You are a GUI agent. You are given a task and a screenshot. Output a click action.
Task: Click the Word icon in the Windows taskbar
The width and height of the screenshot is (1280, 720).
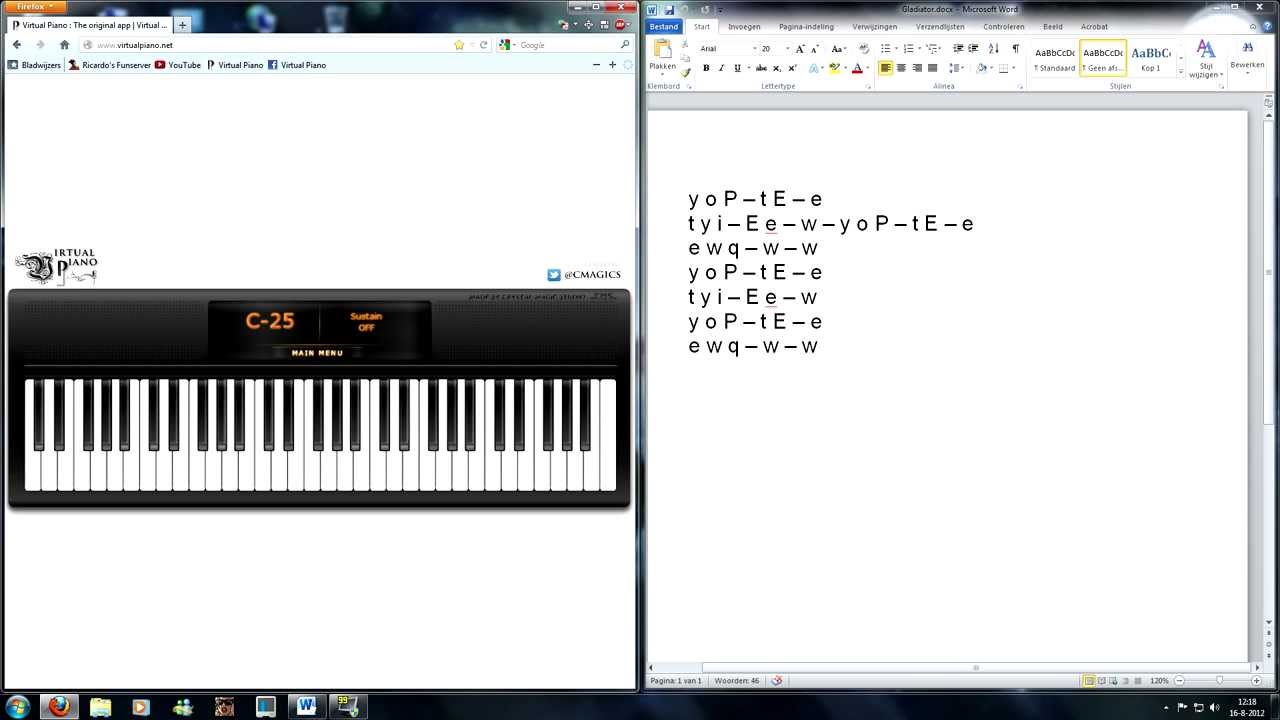click(306, 706)
